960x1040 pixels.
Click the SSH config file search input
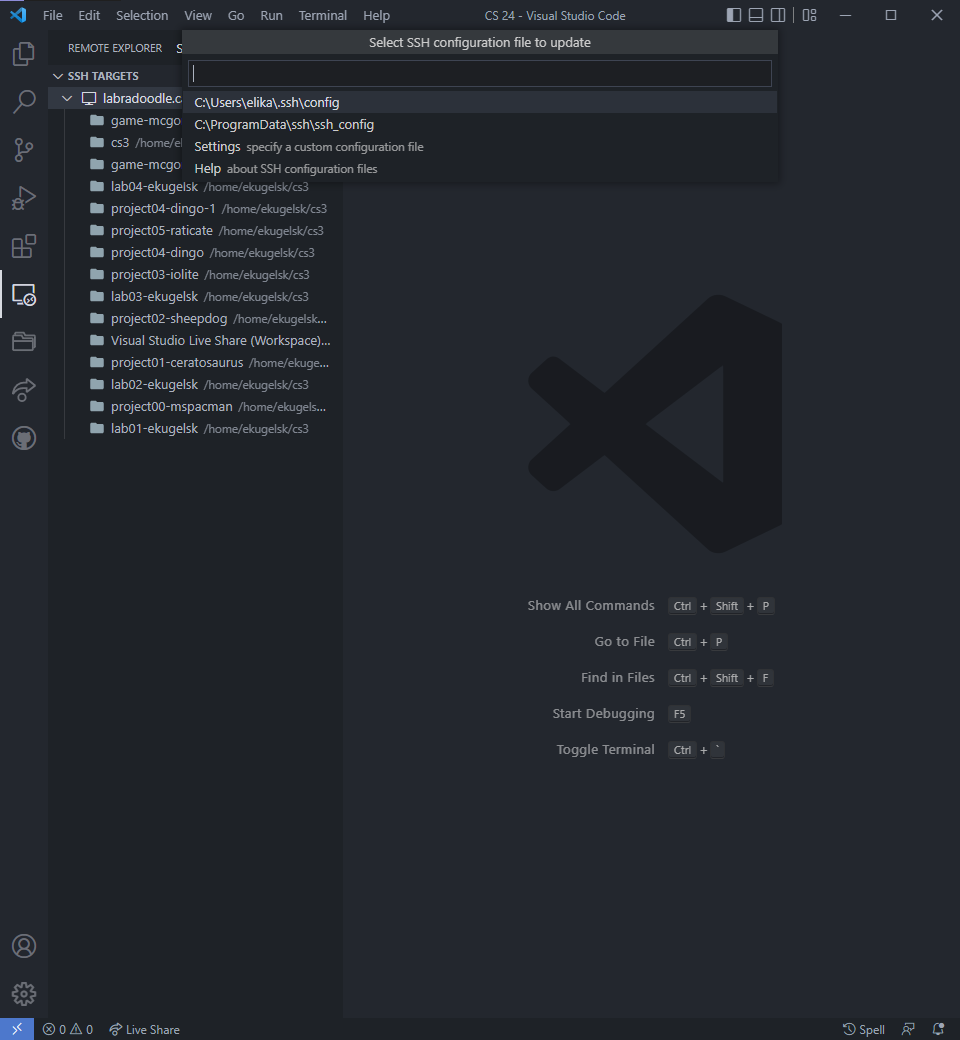tap(480, 74)
